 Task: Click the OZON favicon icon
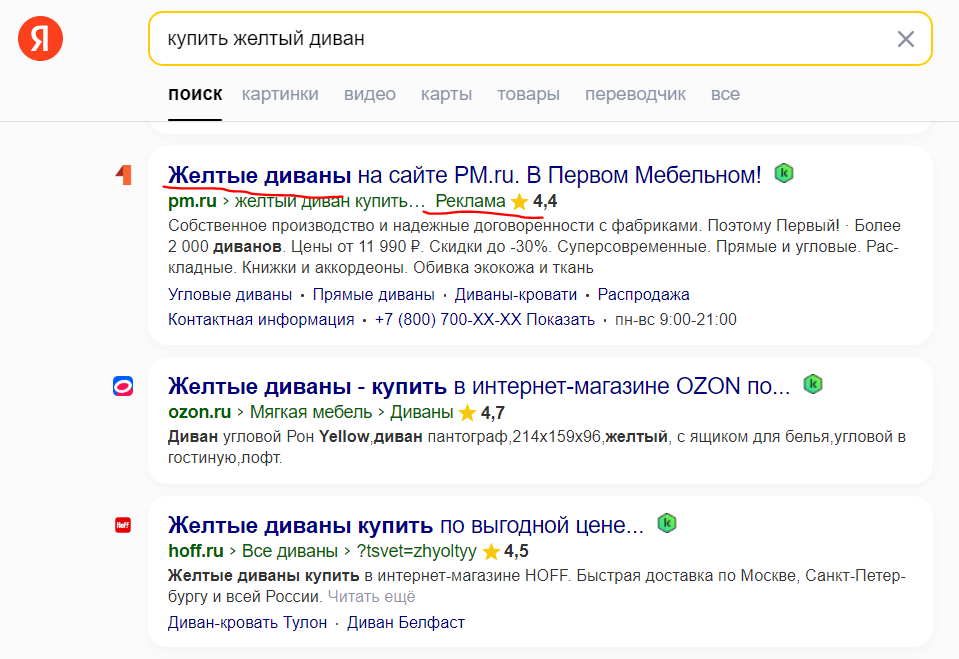pos(123,386)
